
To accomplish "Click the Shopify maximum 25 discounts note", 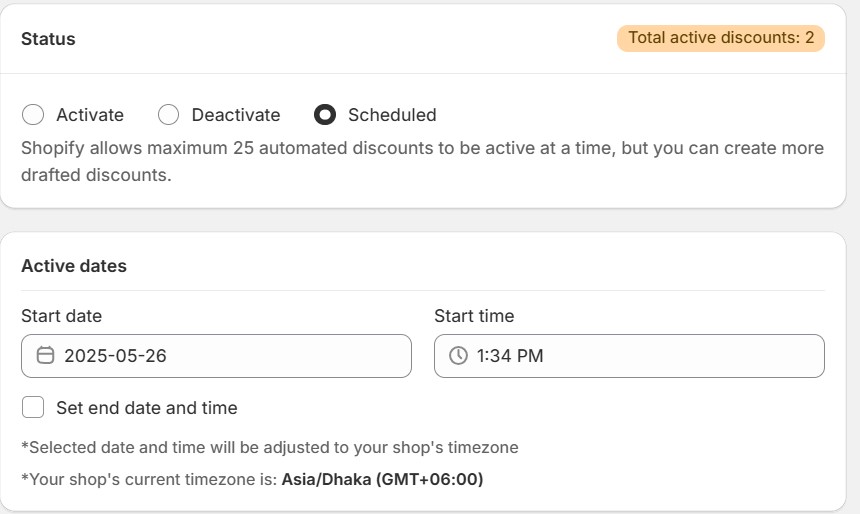I will point(422,161).
